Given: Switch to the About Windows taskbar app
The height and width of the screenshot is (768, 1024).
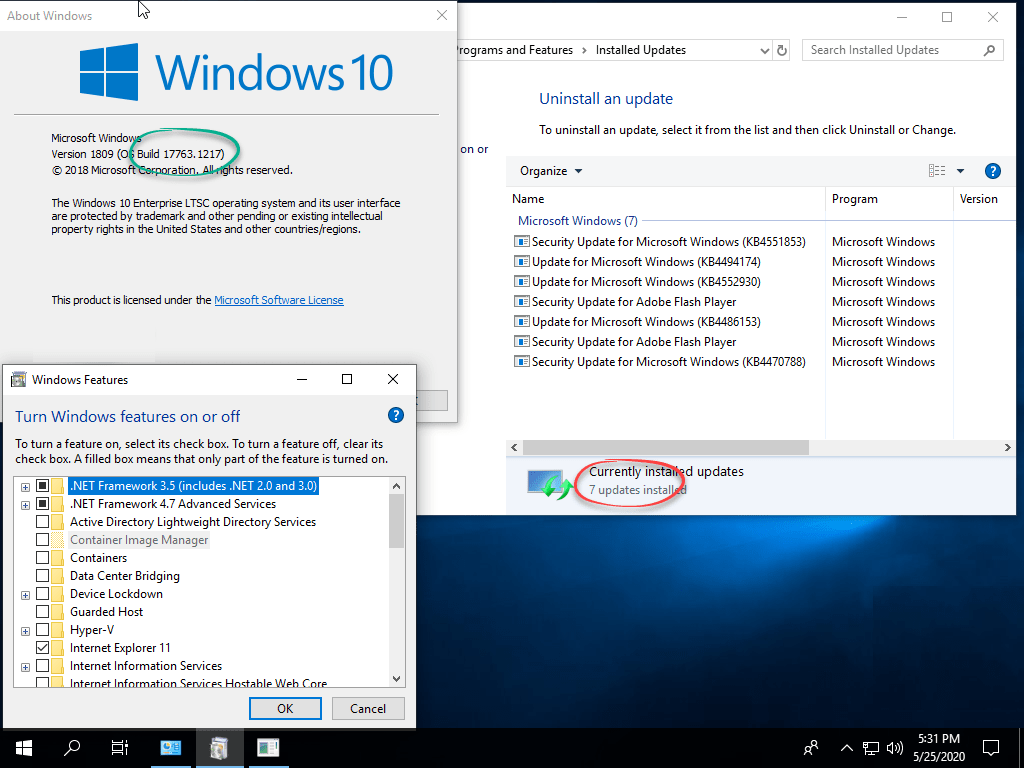Looking at the screenshot, I should (x=268, y=747).
